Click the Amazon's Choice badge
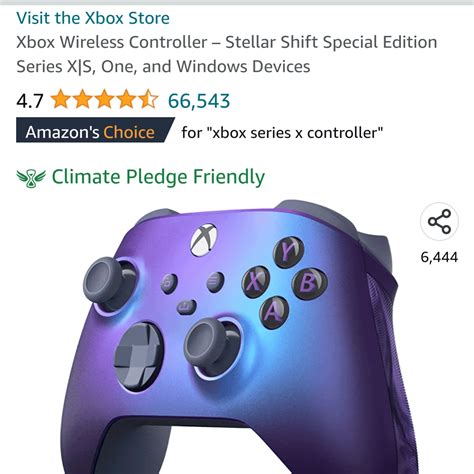474x474 pixels. coord(95,130)
